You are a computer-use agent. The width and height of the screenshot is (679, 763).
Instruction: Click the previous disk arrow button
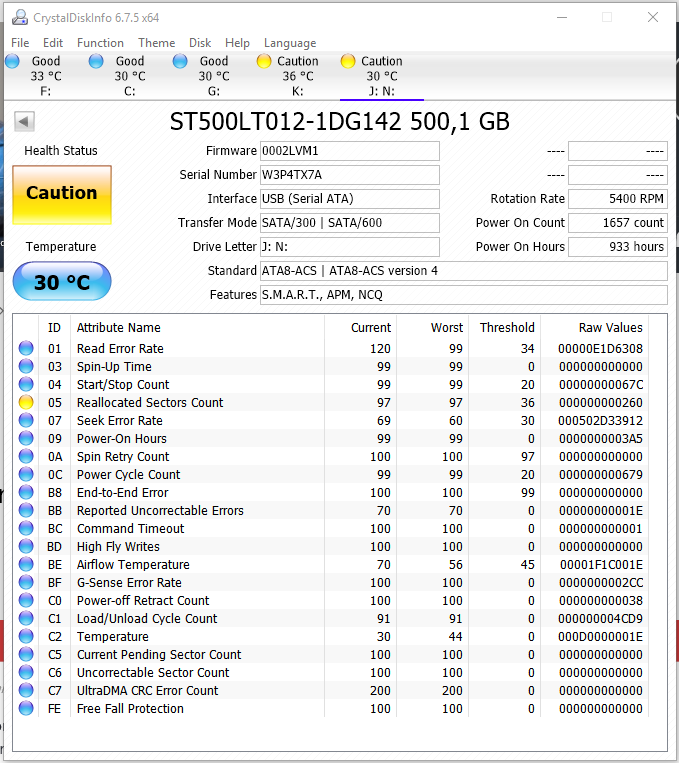25,122
